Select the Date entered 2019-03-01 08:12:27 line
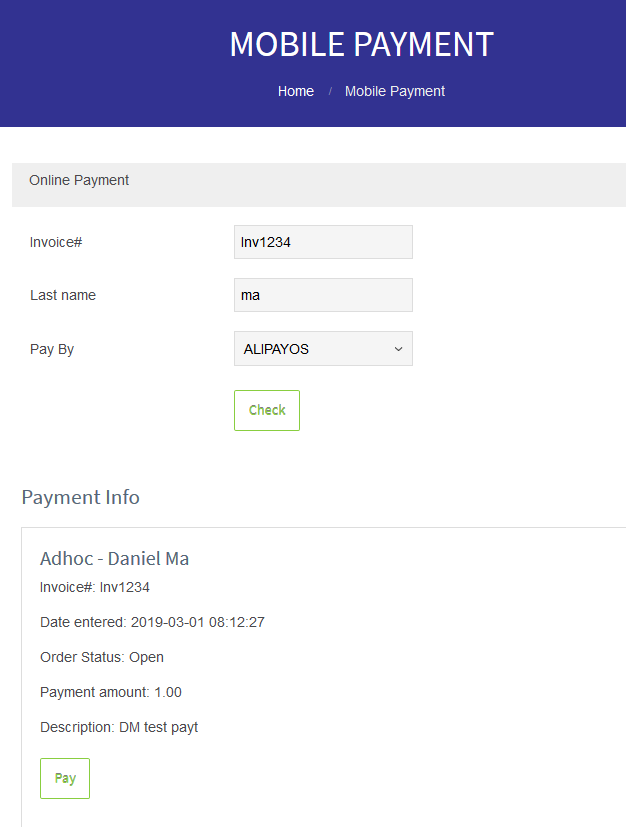 click(x=152, y=622)
